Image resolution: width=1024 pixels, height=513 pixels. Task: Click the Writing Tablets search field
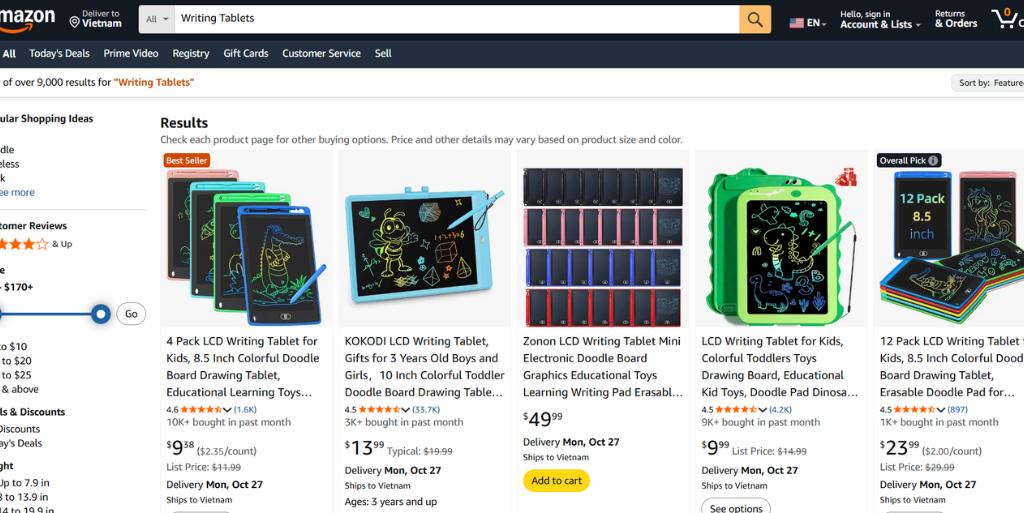pos(457,20)
